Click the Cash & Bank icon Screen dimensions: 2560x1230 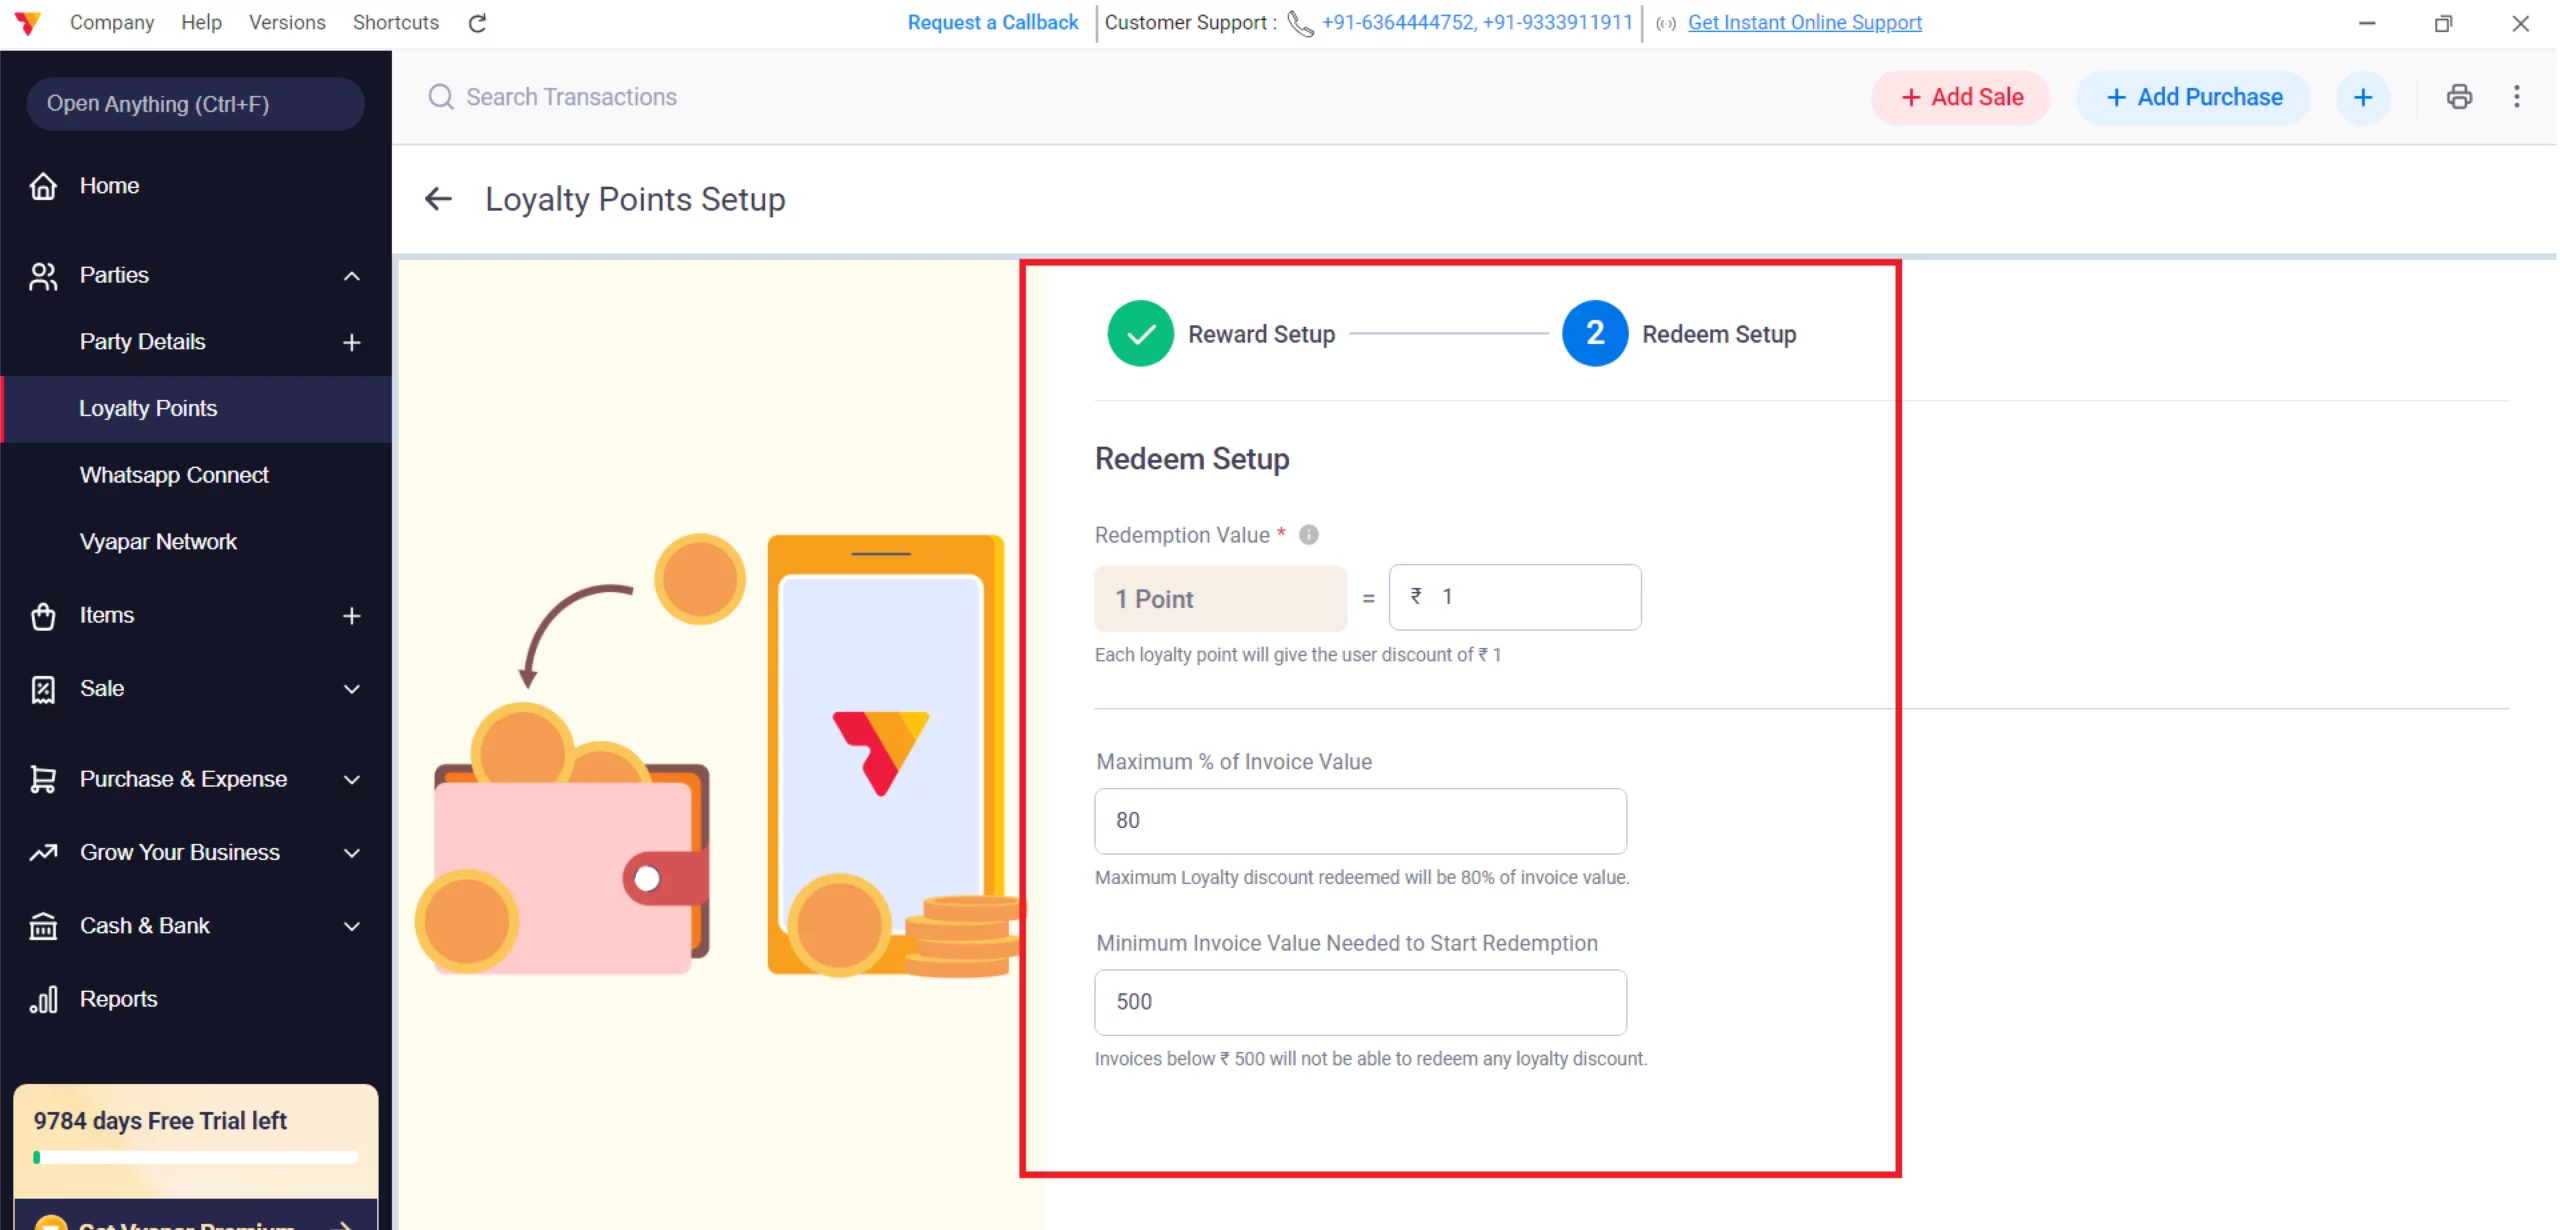click(43, 925)
